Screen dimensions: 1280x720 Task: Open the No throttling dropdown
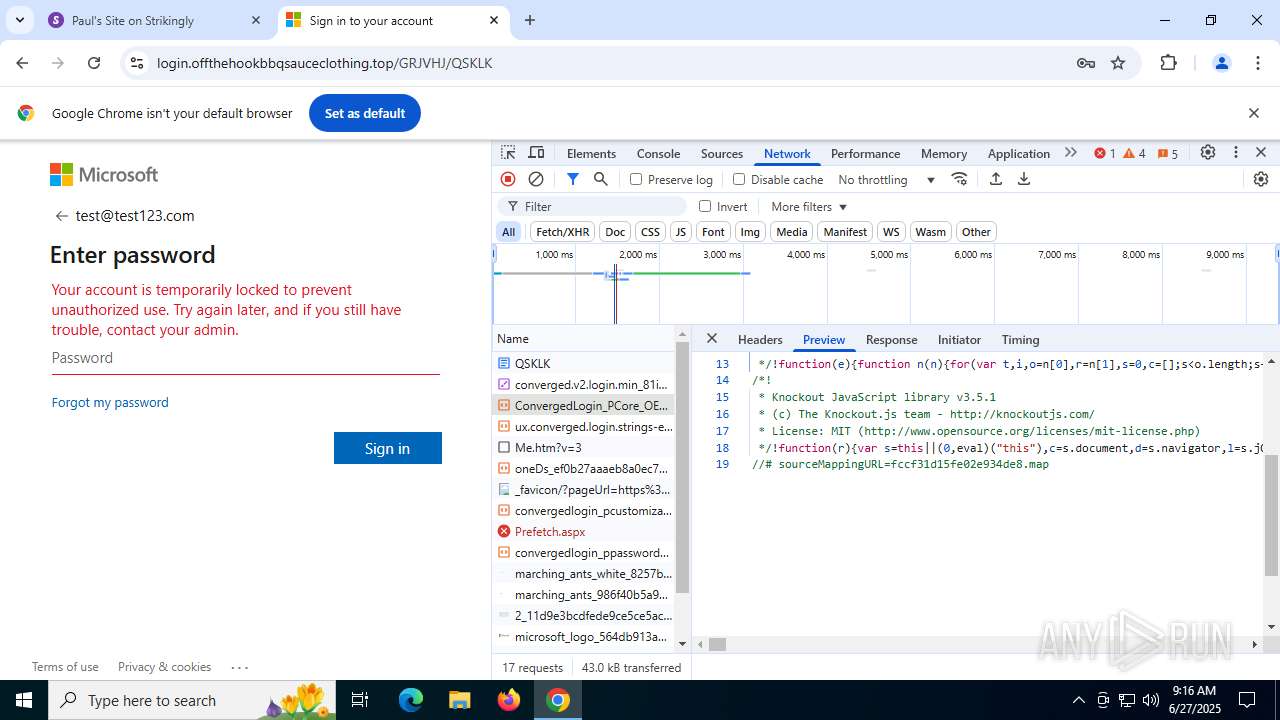(x=886, y=180)
